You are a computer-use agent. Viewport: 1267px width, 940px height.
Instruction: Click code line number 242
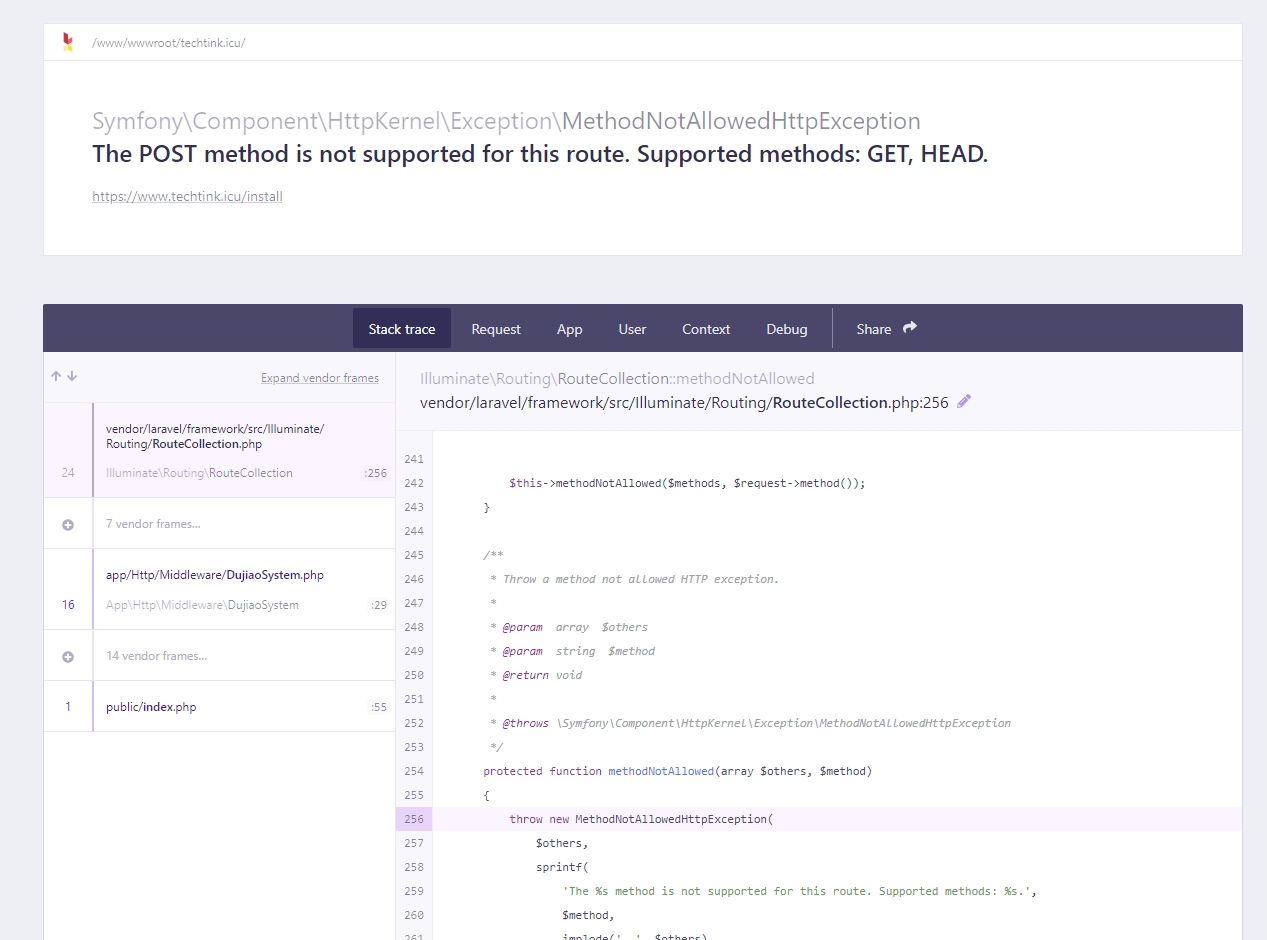pos(414,483)
